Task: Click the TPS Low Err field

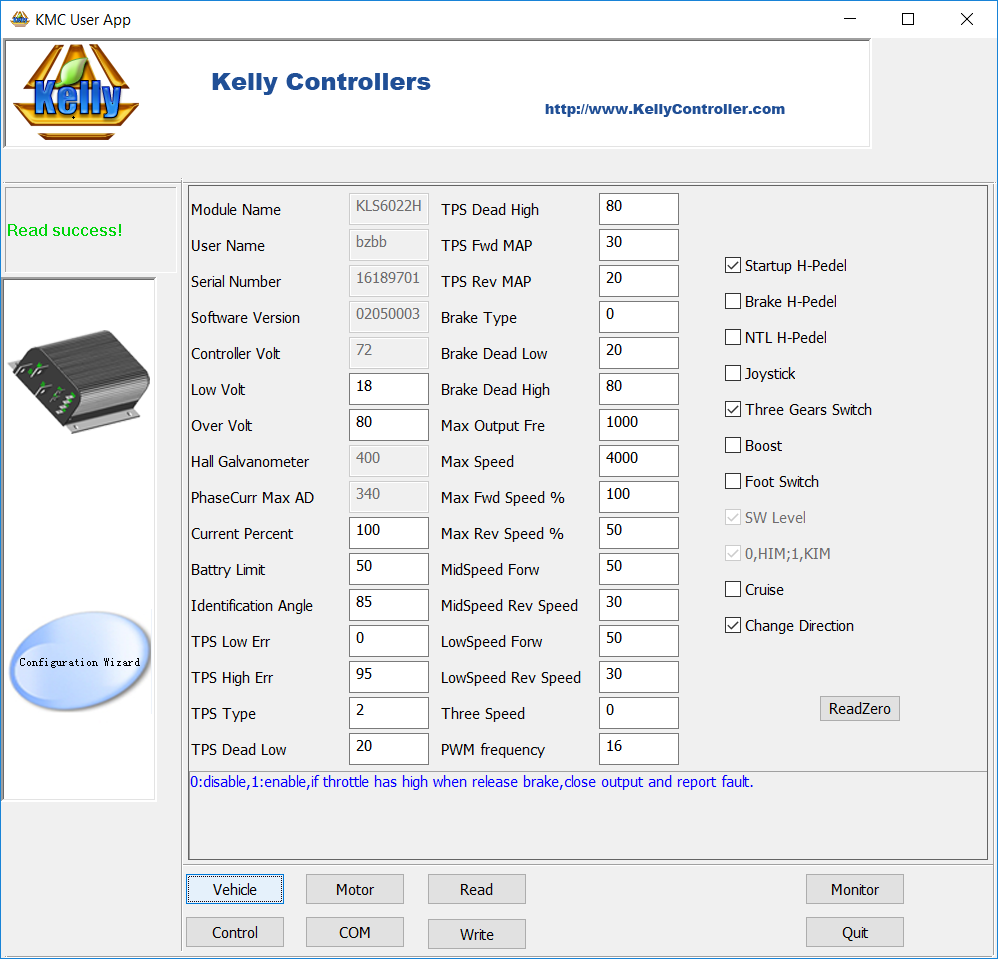Action: tap(389, 641)
